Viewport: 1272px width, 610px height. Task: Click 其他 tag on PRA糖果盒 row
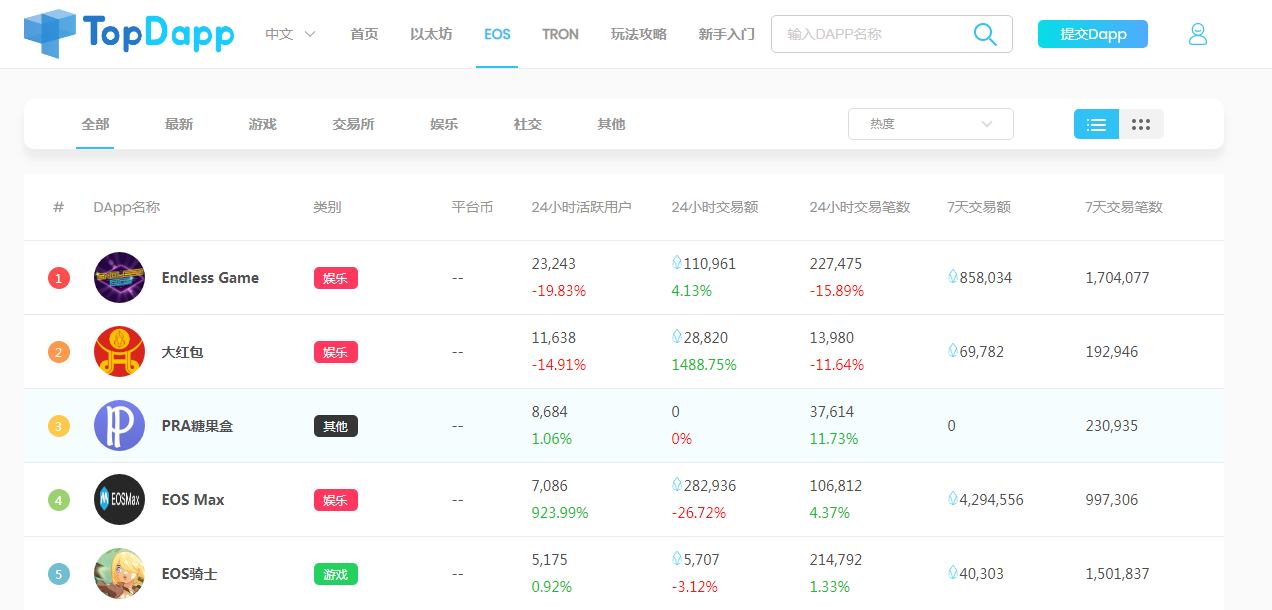point(335,426)
